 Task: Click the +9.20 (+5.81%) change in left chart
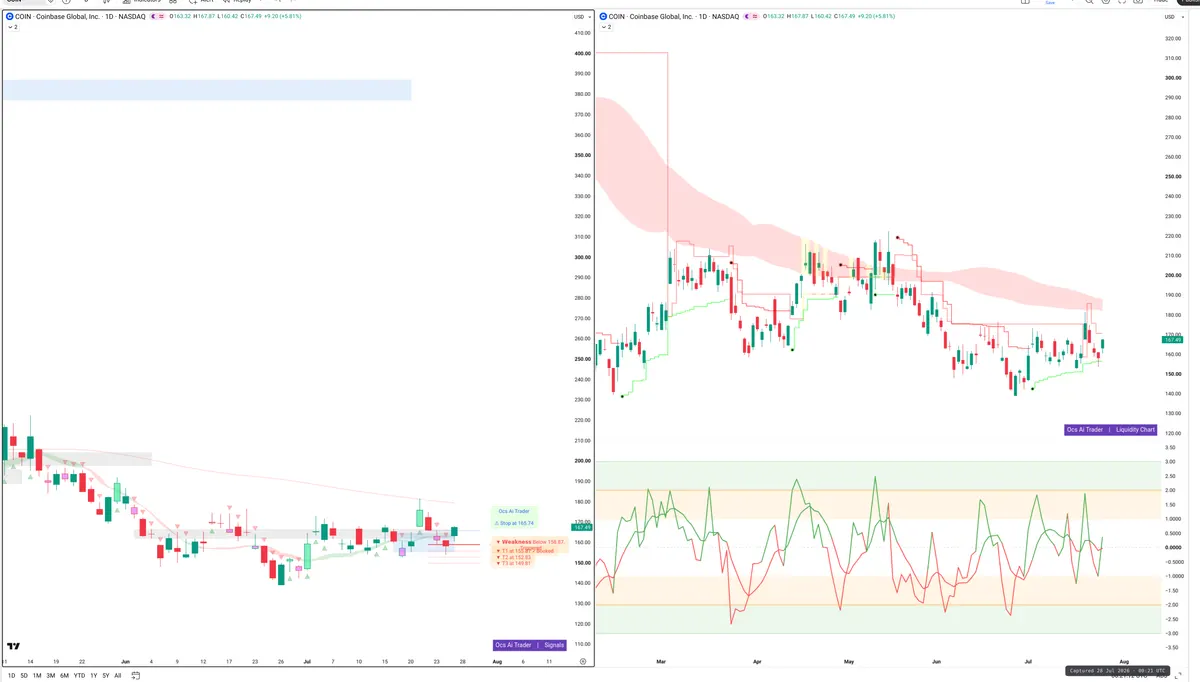click(x=282, y=17)
